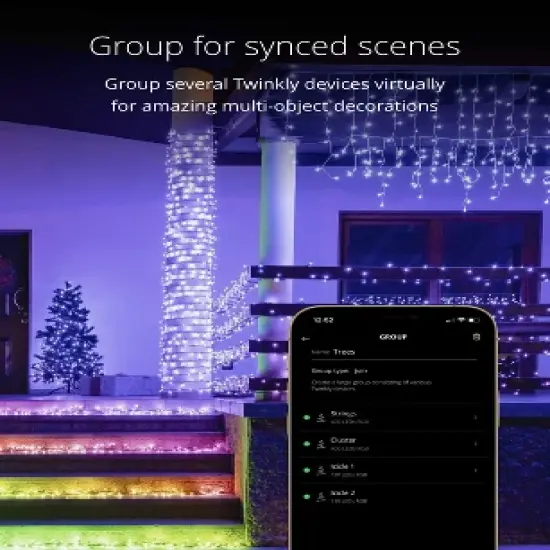Tap the green status dot beside Strings
The image size is (550, 550).
tap(307, 417)
